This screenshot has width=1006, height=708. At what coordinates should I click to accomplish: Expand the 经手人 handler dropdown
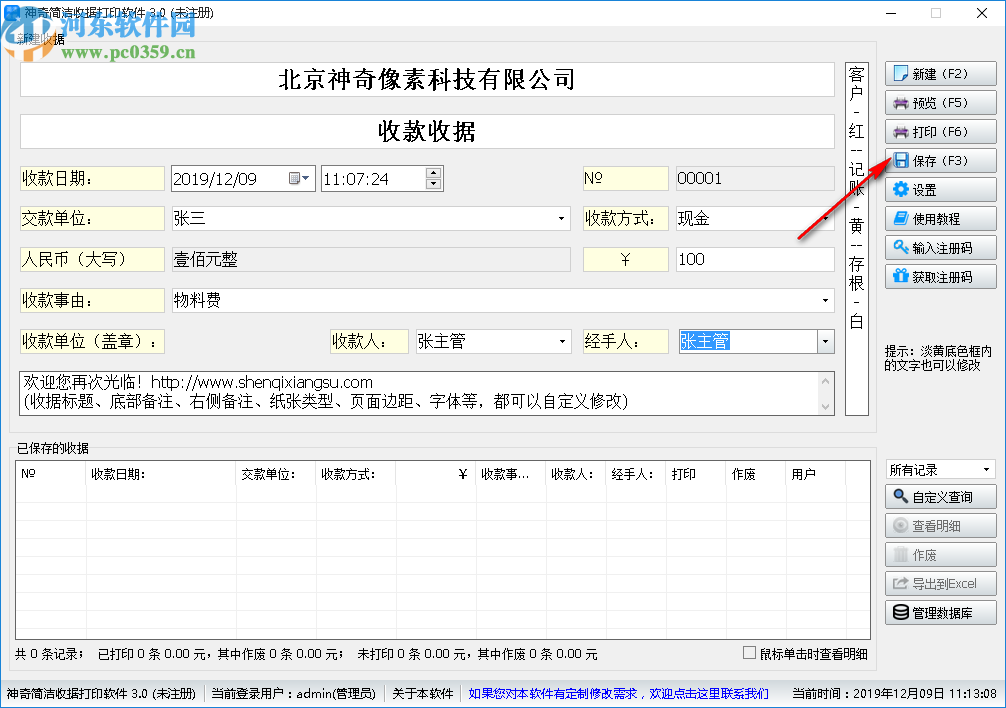point(824,341)
